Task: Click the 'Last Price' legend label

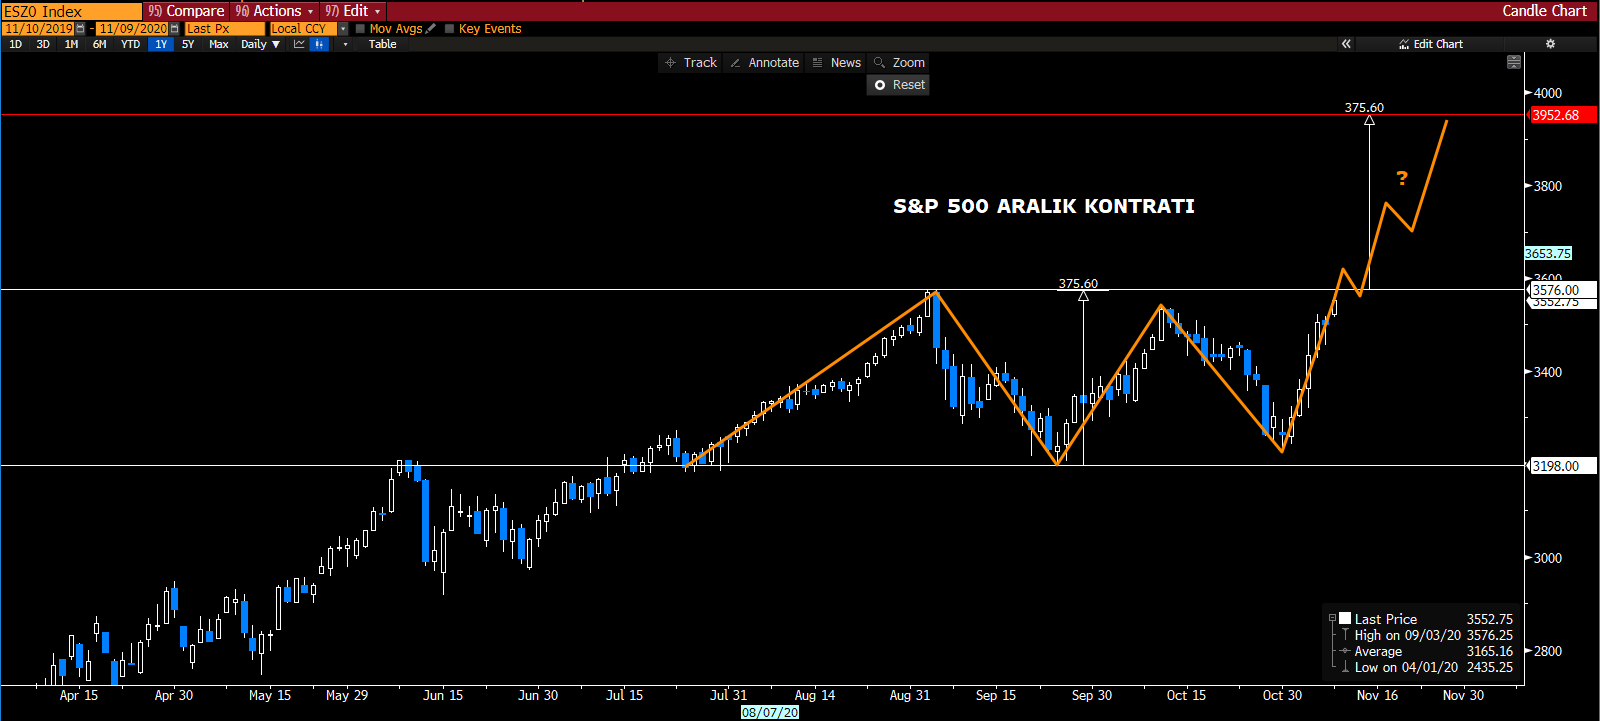Action: click(1385, 619)
